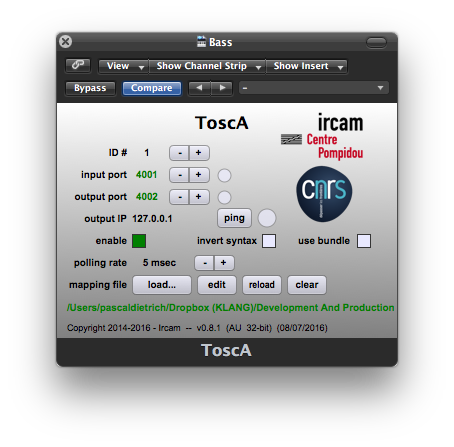Open the View dropdown menu
This screenshot has height=447, width=454.
(x=124, y=66)
